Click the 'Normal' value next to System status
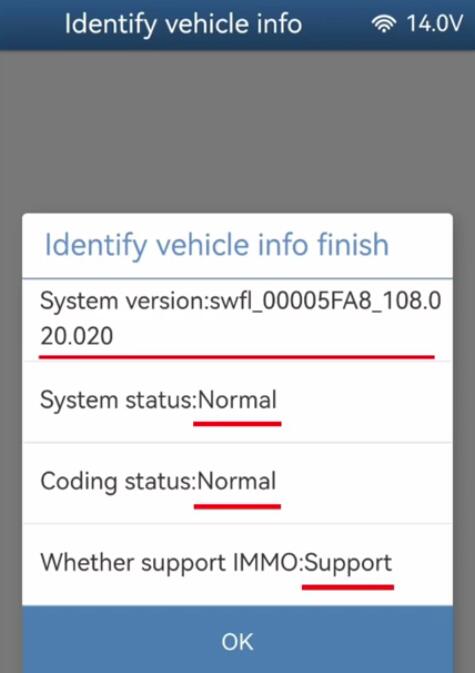The width and height of the screenshot is (475, 673). coord(237,400)
